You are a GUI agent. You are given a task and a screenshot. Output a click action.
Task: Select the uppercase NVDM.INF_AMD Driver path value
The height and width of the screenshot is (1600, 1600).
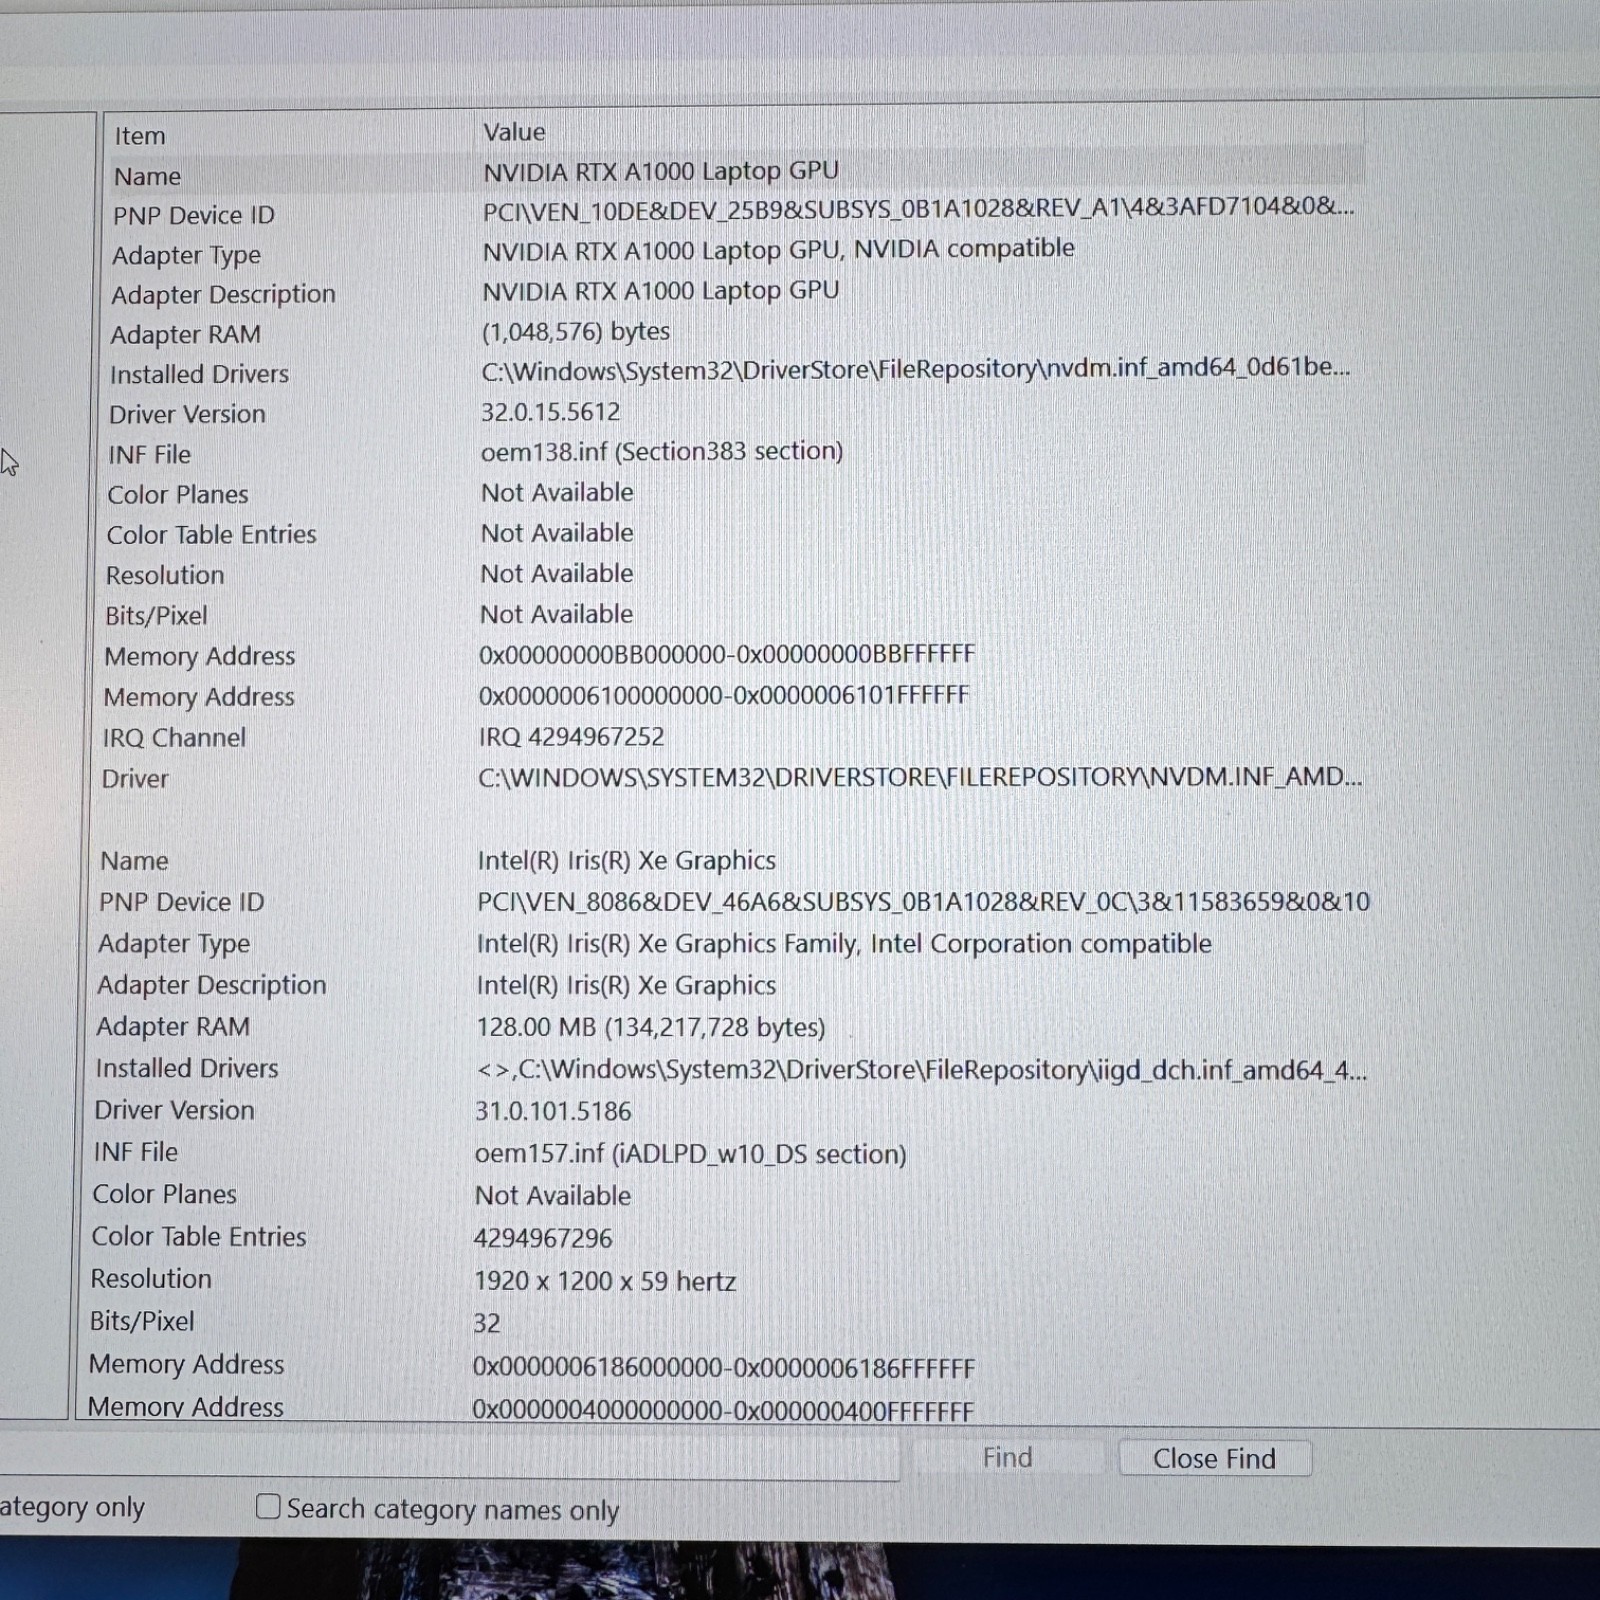point(919,777)
